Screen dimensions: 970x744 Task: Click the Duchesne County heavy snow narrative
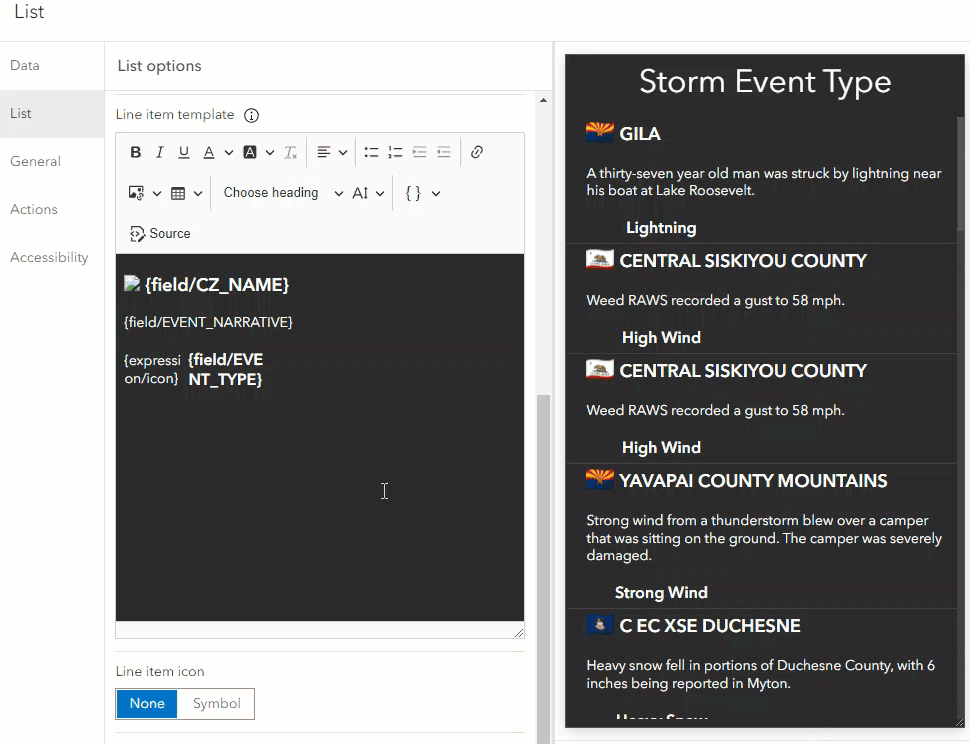point(760,674)
